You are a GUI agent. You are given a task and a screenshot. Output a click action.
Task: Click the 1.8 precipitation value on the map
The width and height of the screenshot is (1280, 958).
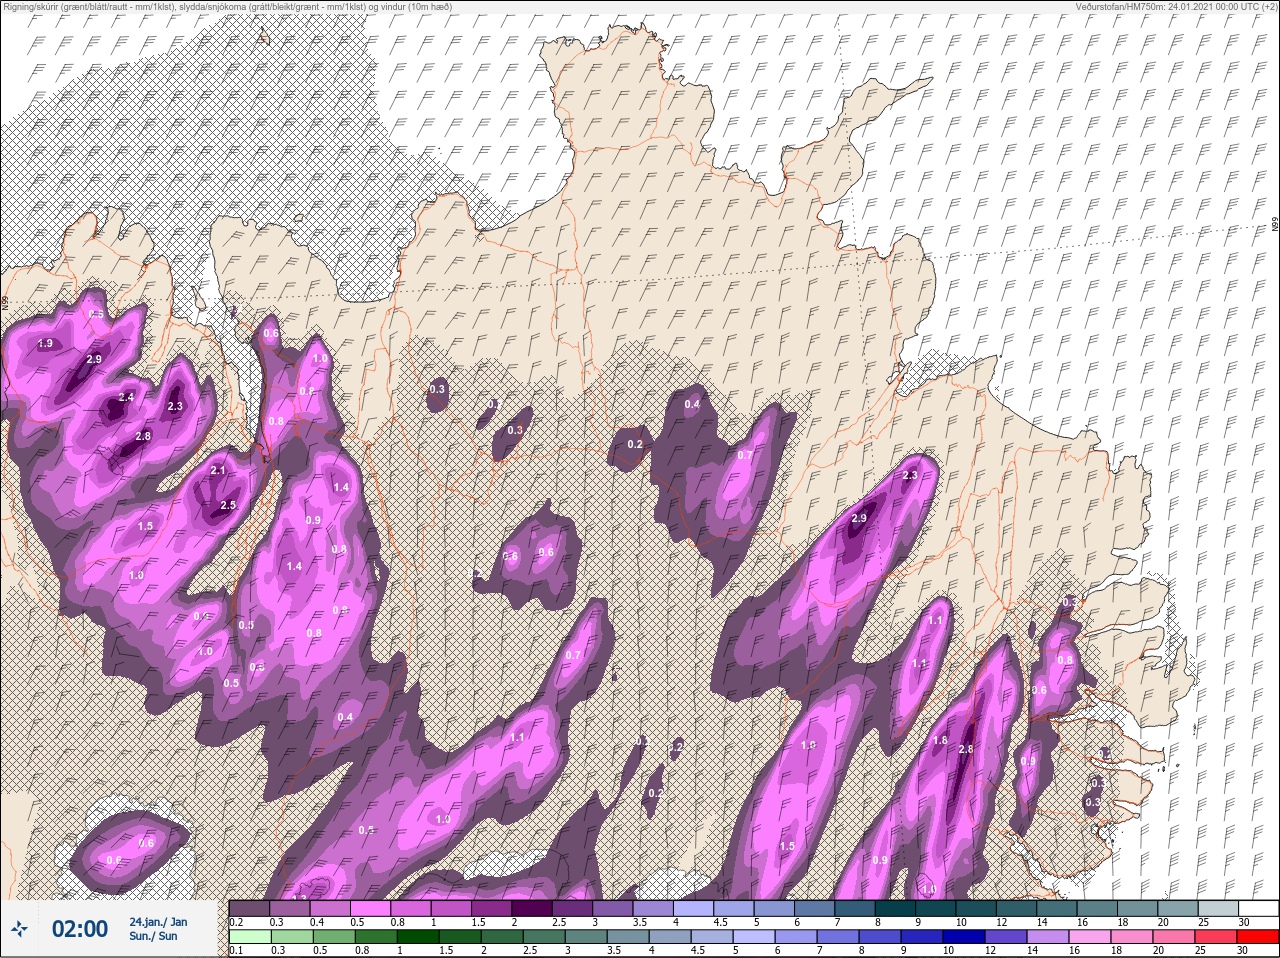[x=939, y=741]
